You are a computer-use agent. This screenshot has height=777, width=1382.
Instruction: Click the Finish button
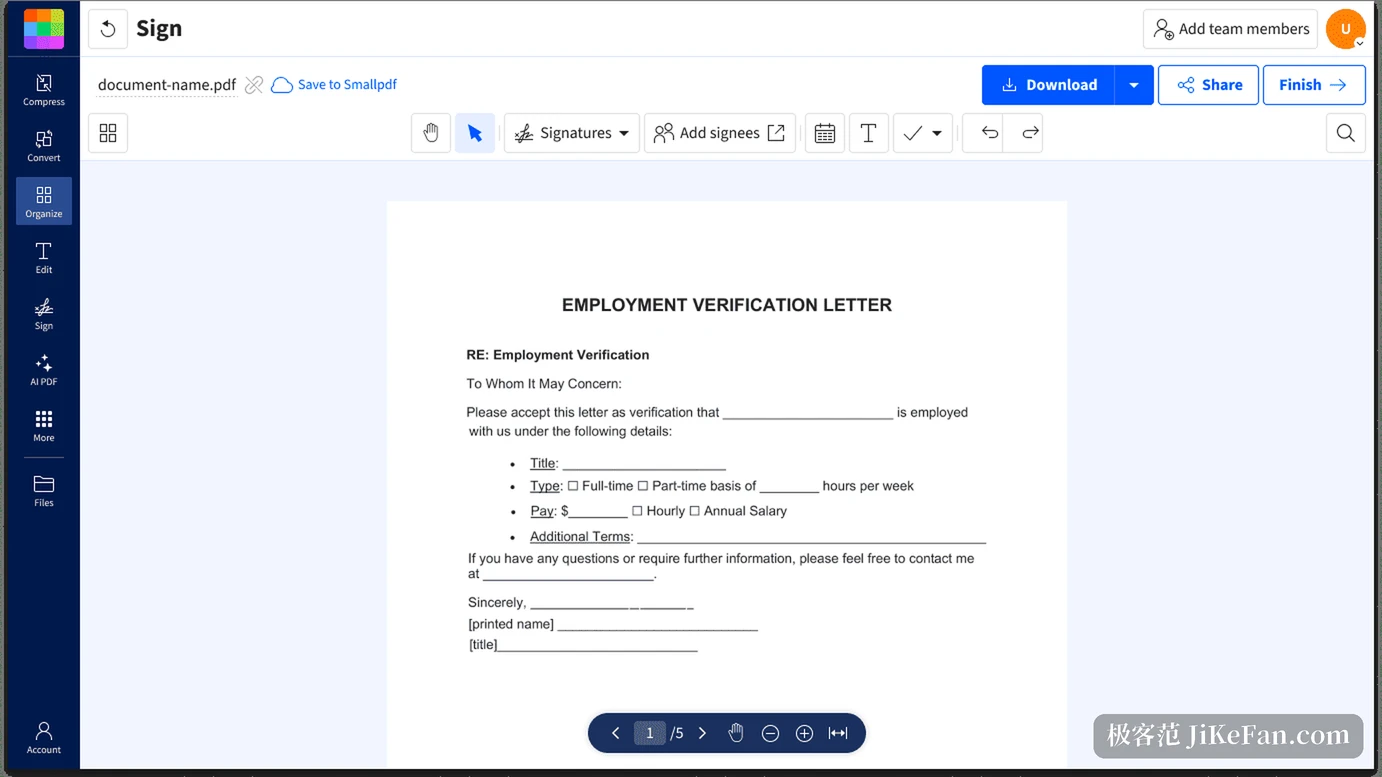pyautogui.click(x=1314, y=85)
